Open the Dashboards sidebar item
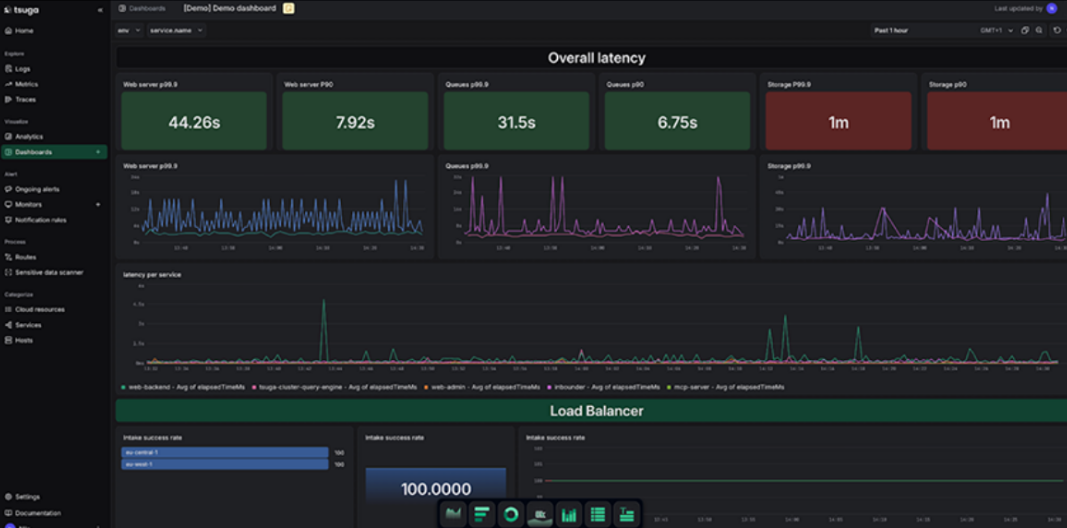This screenshot has height=528, width=1067. [x=54, y=152]
